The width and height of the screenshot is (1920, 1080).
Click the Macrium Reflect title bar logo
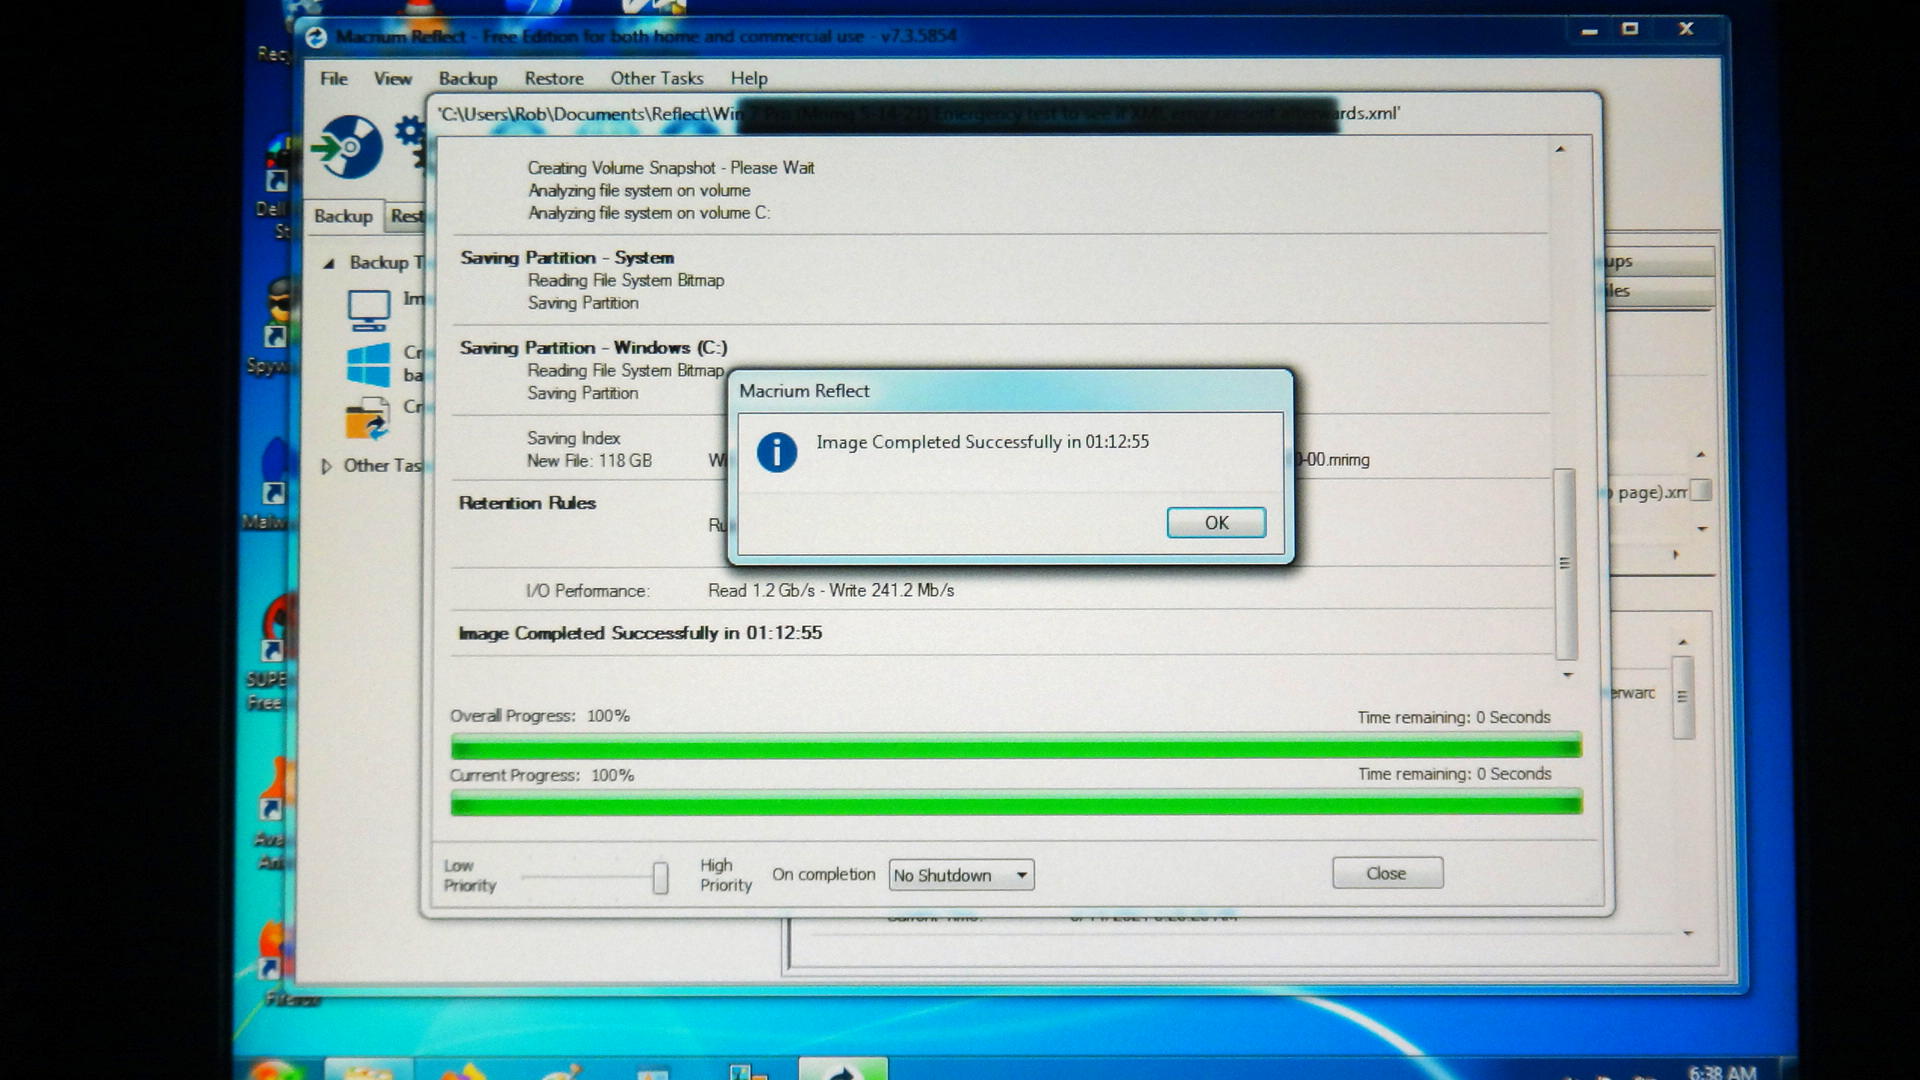316,37
